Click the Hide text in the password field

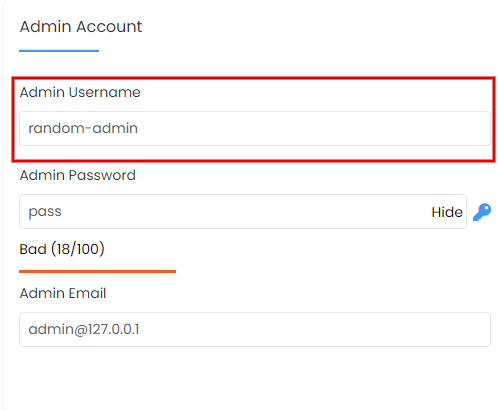[447, 212]
